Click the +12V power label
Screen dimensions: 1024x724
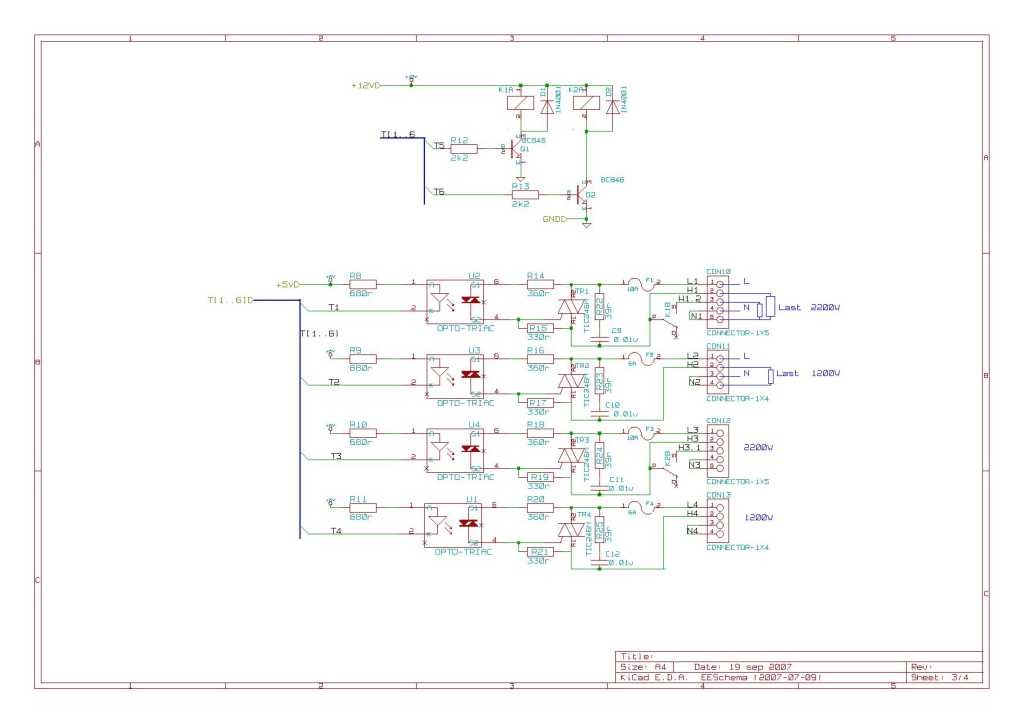[366, 86]
